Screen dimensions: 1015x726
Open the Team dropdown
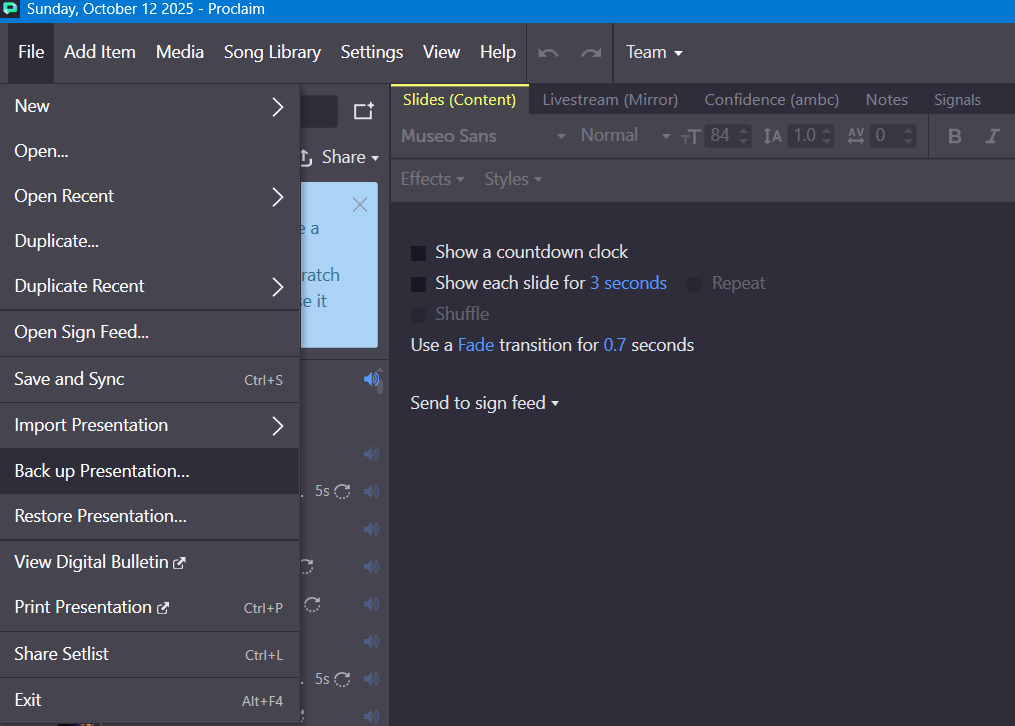tap(654, 52)
